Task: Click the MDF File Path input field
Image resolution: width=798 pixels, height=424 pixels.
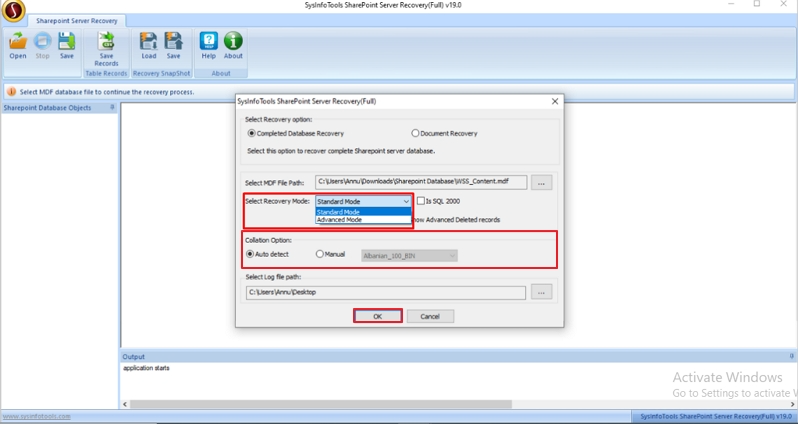Action: click(420, 183)
